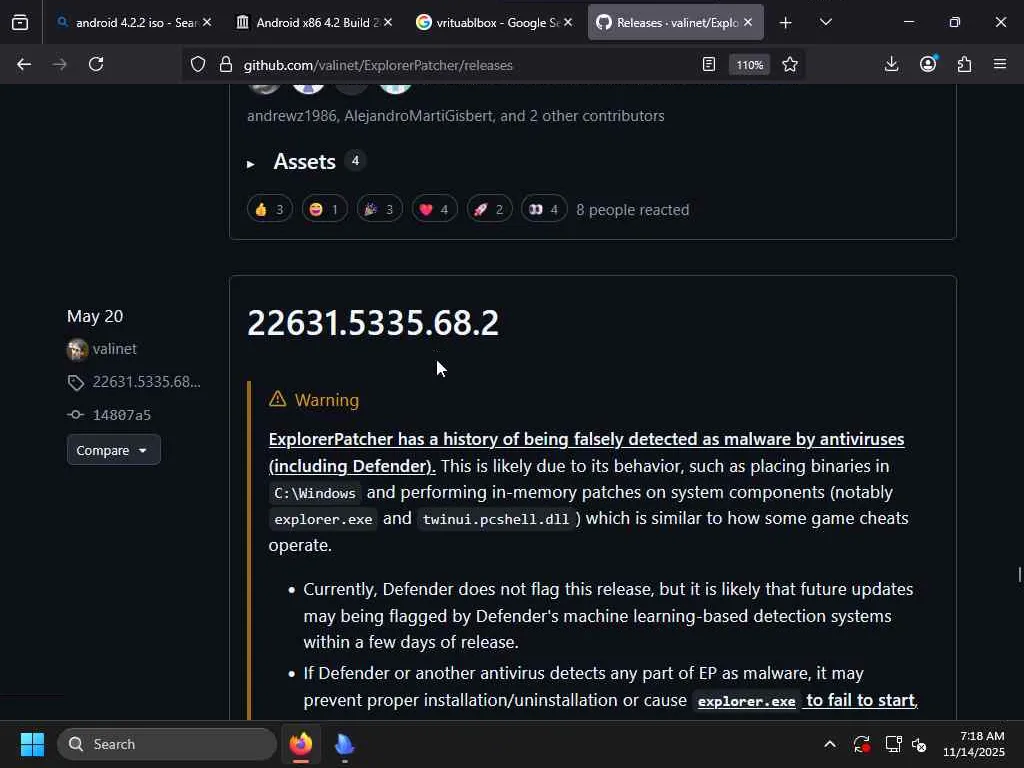Open commit 14807a5 link
Image resolution: width=1024 pixels, height=768 pixels.
(121, 415)
